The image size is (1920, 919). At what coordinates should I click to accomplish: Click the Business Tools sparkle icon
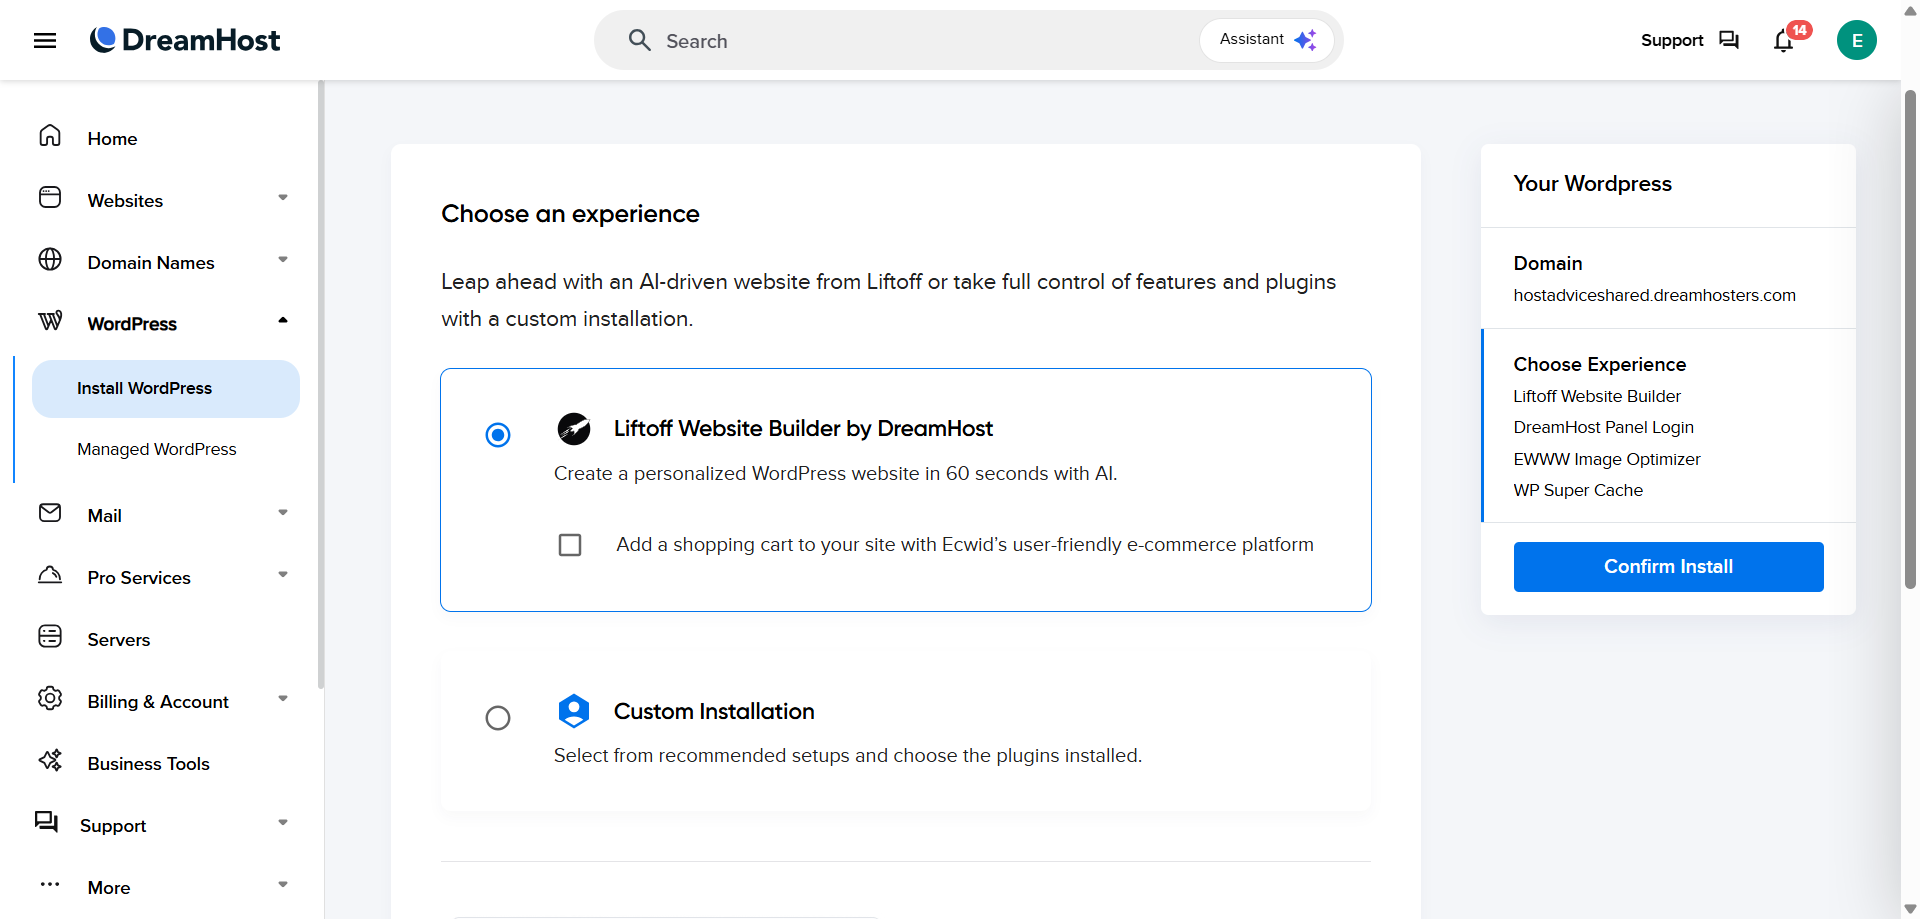50,761
